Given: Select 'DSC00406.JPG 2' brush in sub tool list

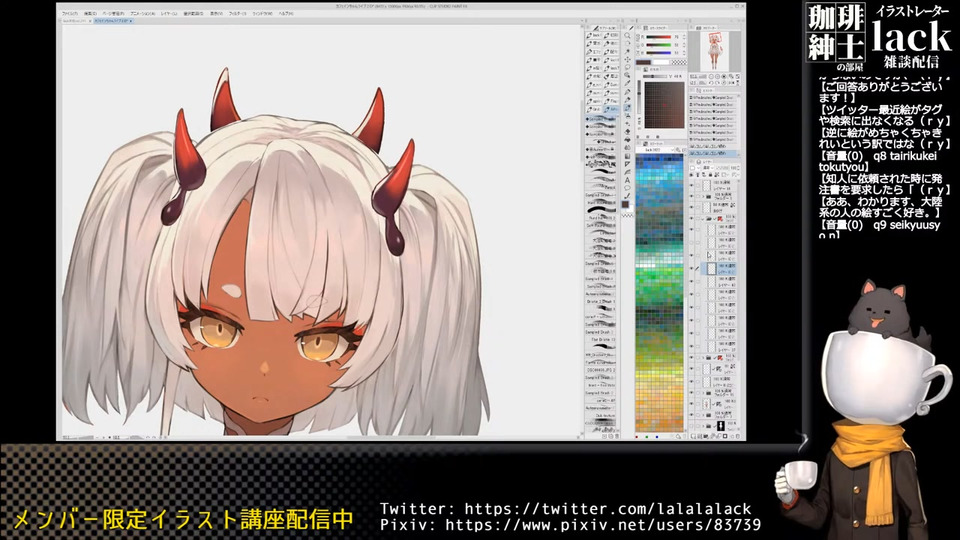Looking at the screenshot, I should 600,370.
